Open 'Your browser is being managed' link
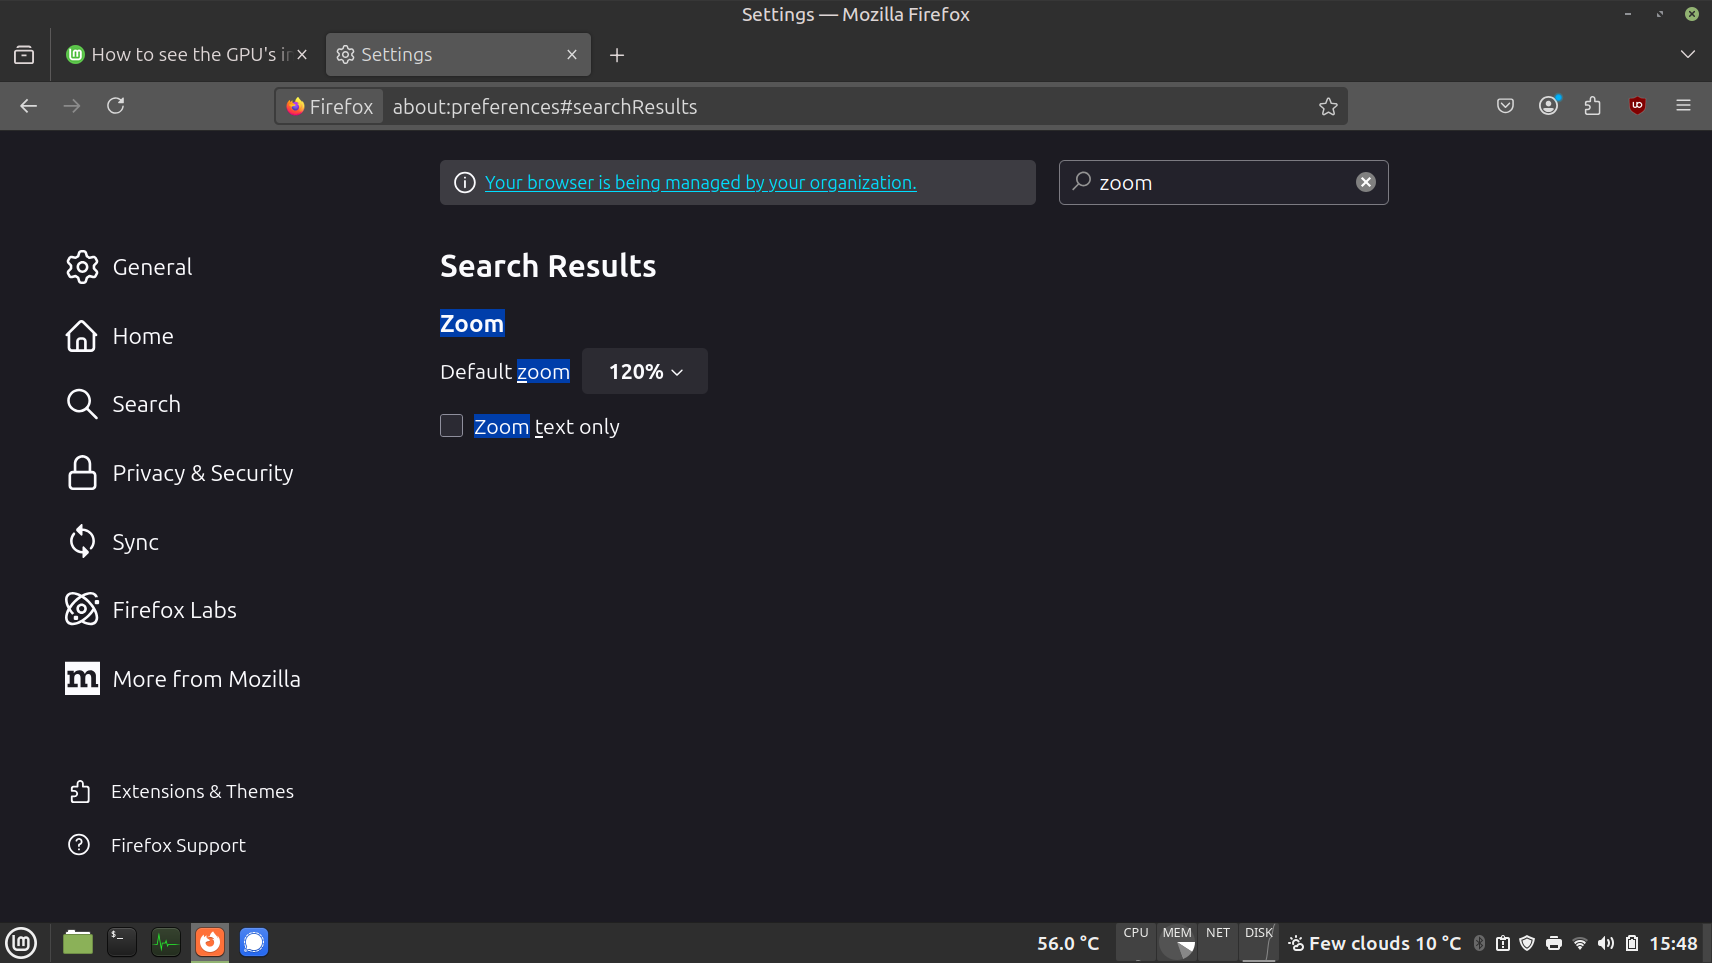Image resolution: width=1712 pixels, height=963 pixels. coord(700,183)
